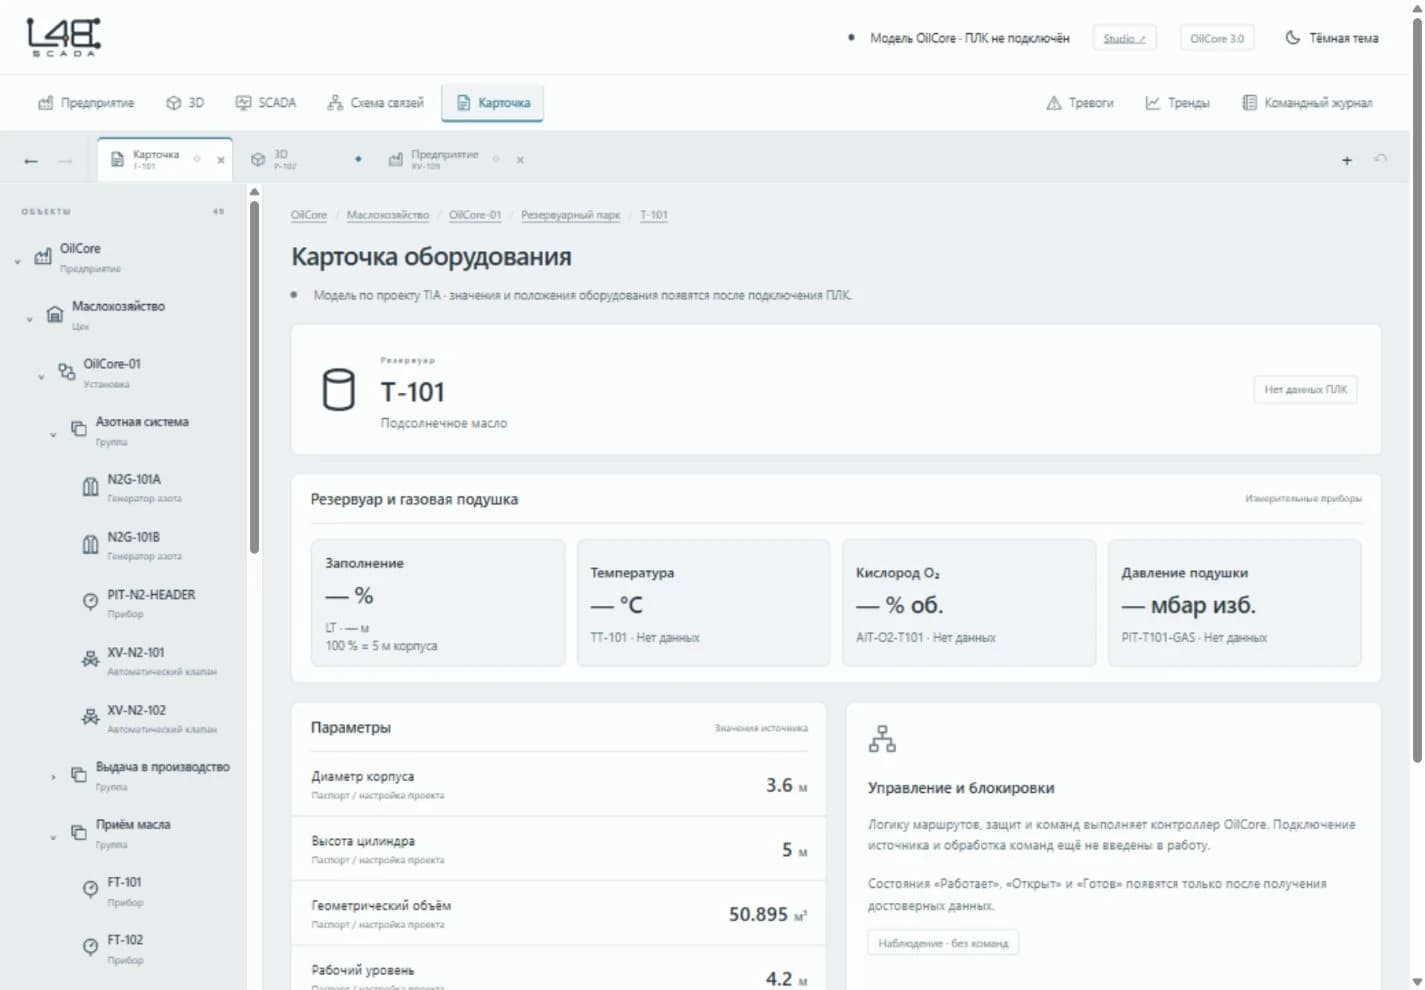
Task: Collapse the OilCore-01 installation node
Action: click(x=41, y=377)
